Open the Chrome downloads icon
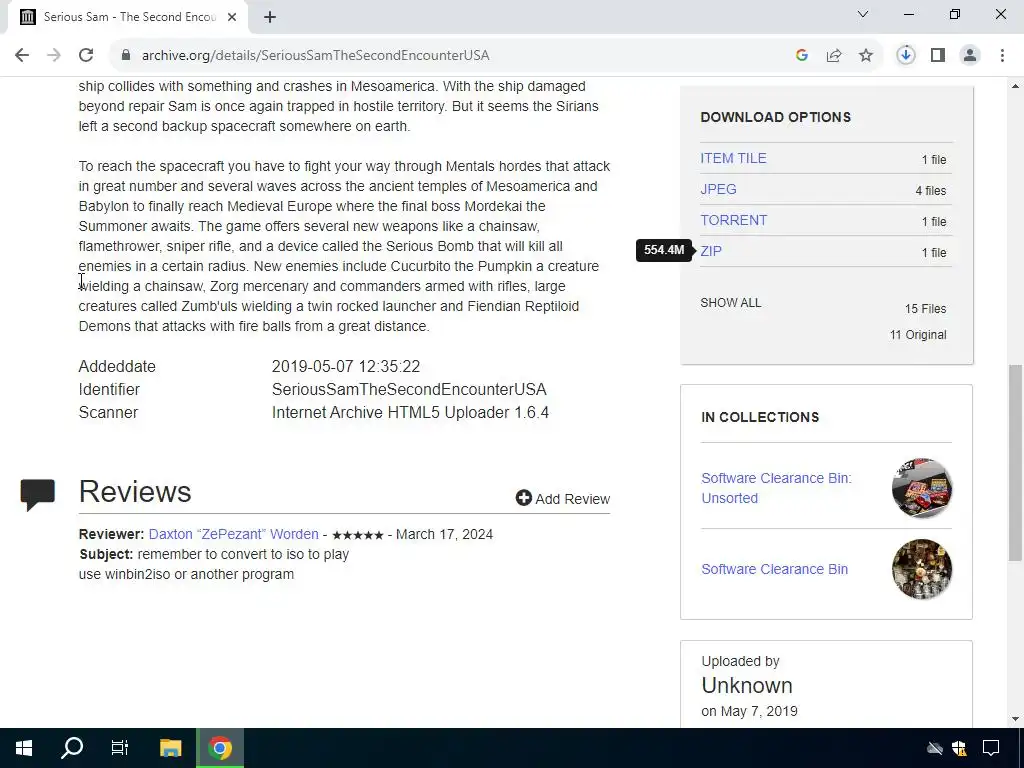Image resolution: width=1024 pixels, height=768 pixels. (x=906, y=56)
